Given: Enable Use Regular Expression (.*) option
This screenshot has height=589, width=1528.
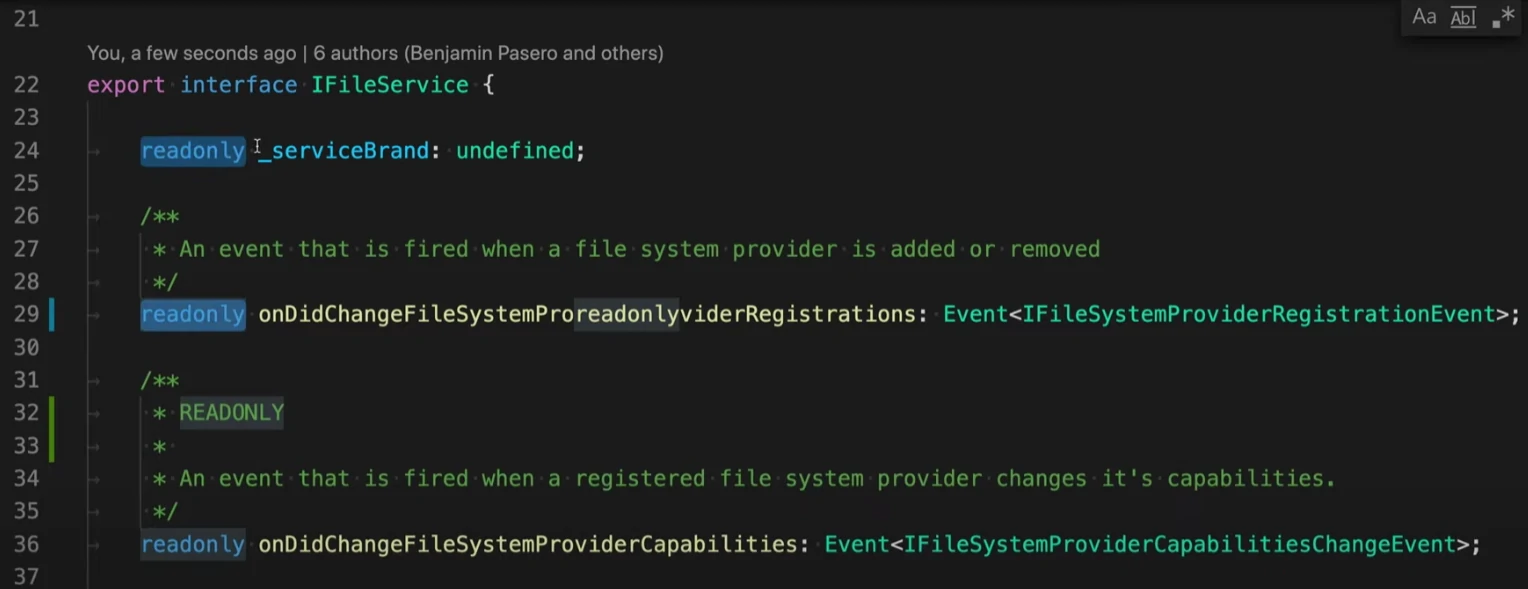Looking at the screenshot, I should click(1503, 17).
